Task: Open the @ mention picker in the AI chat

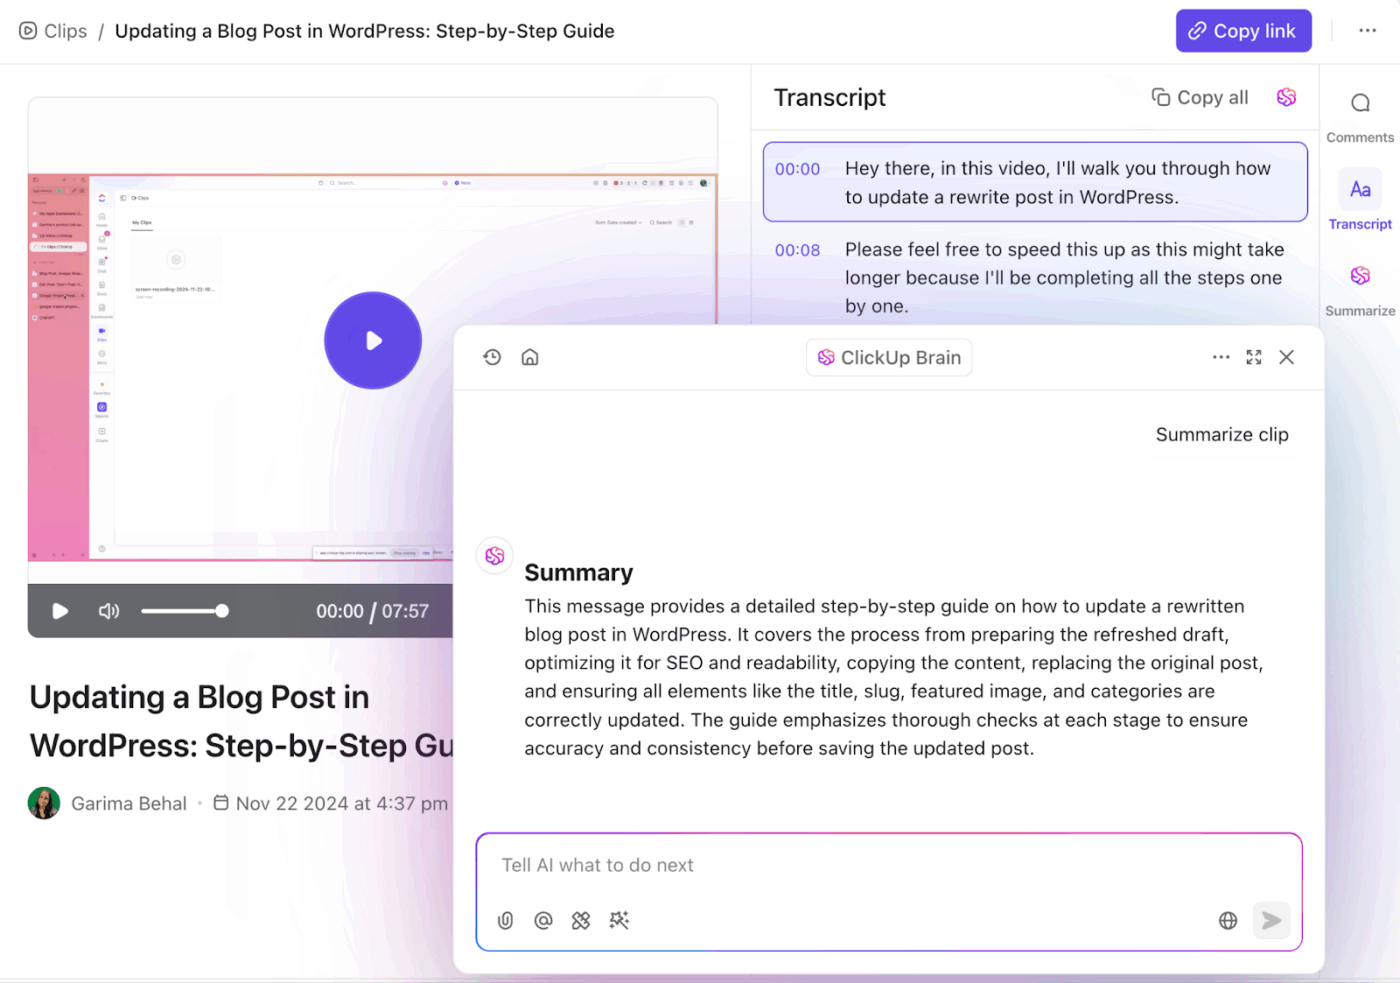Action: point(543,920)
